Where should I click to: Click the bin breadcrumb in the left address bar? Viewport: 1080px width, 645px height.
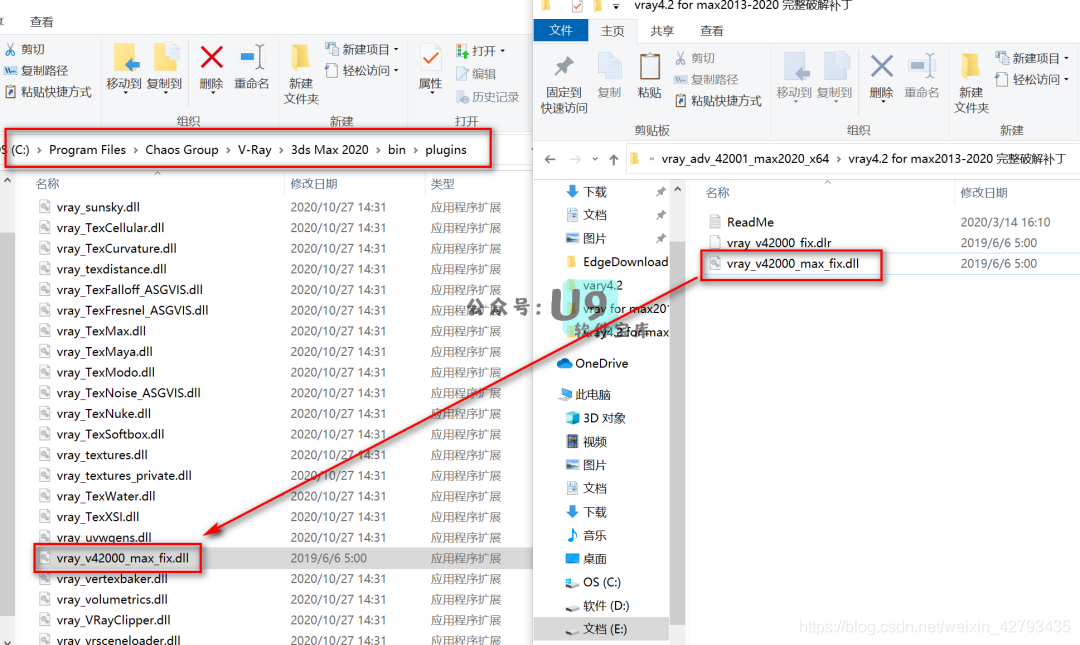(x=397, y=150)
